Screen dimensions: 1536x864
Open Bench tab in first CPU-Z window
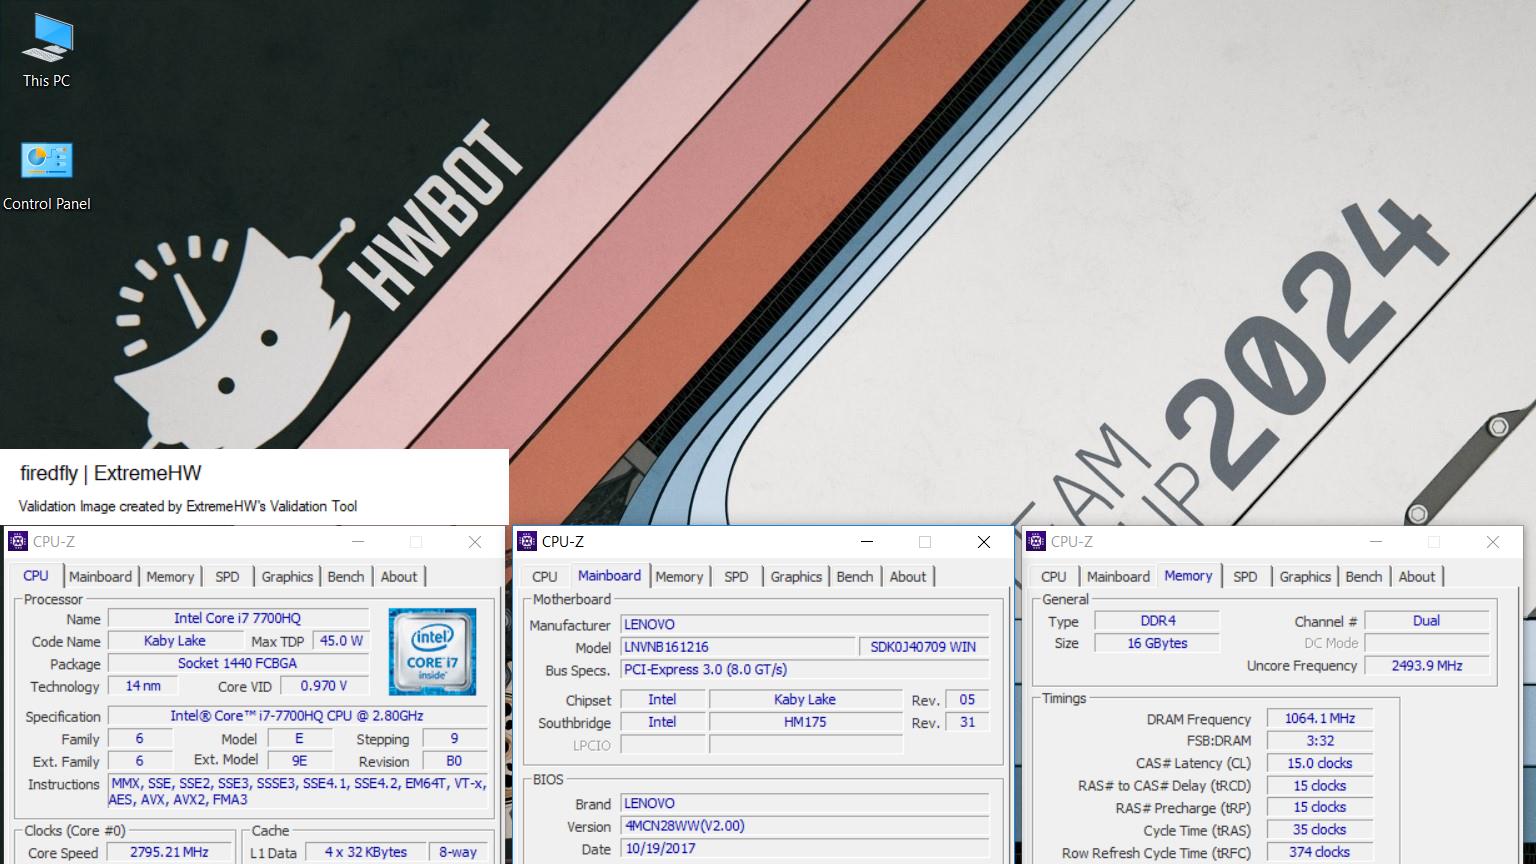click(x=346, y=577)
